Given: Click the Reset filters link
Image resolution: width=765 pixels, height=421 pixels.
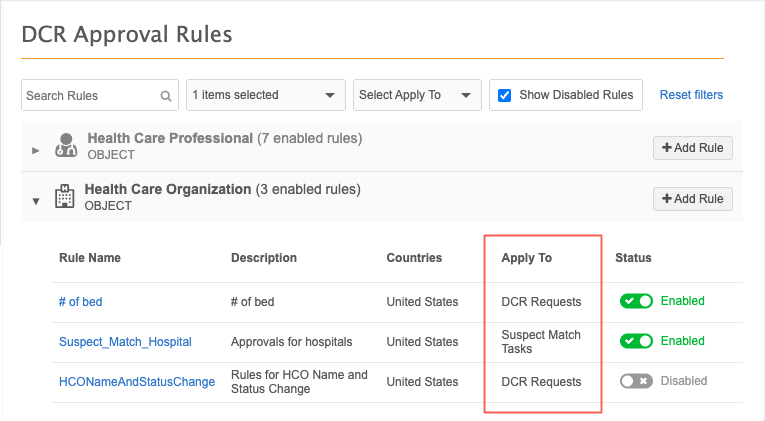Looking at the screenshot, I should 691,95.
